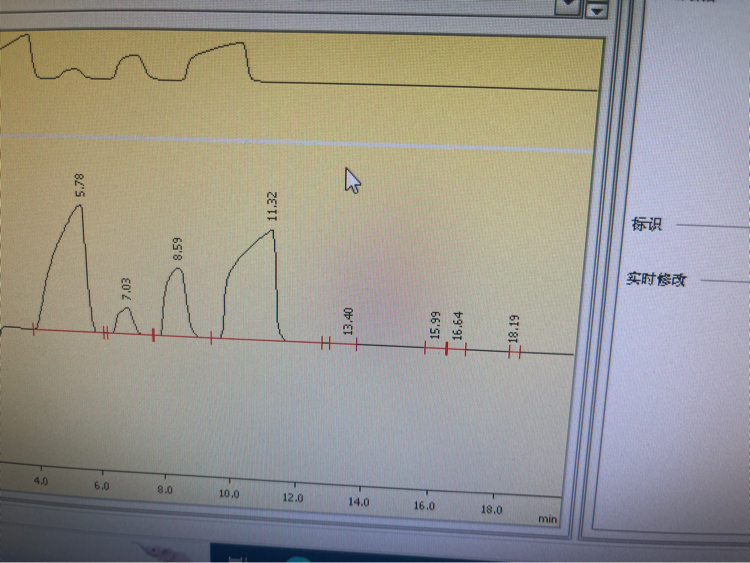Open the down-arrow dropdown above the chart
750x563 pixels.
[596, 10]
